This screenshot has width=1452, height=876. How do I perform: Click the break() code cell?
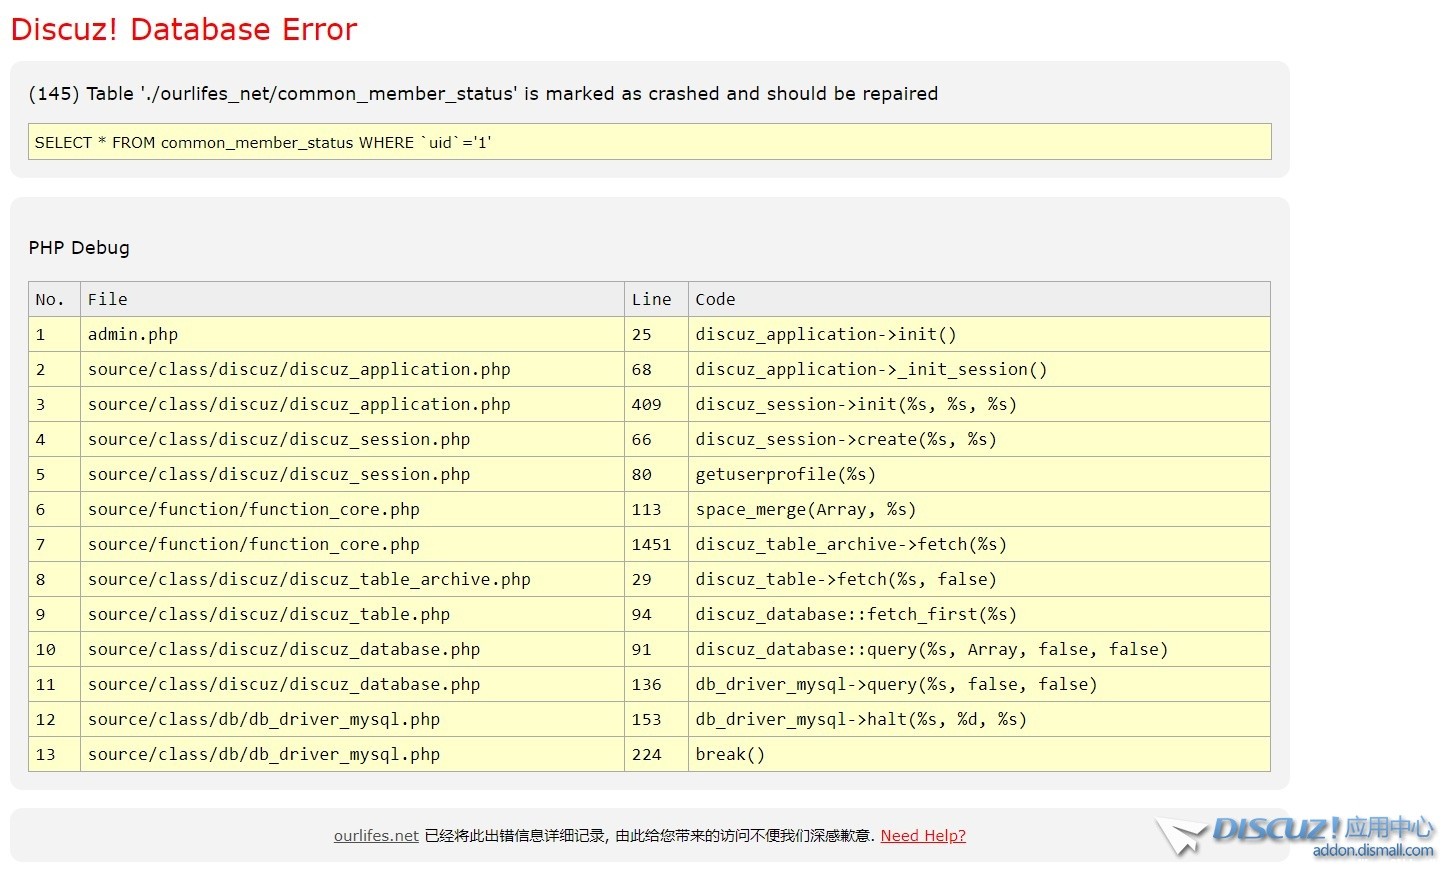tap(730, 754)
